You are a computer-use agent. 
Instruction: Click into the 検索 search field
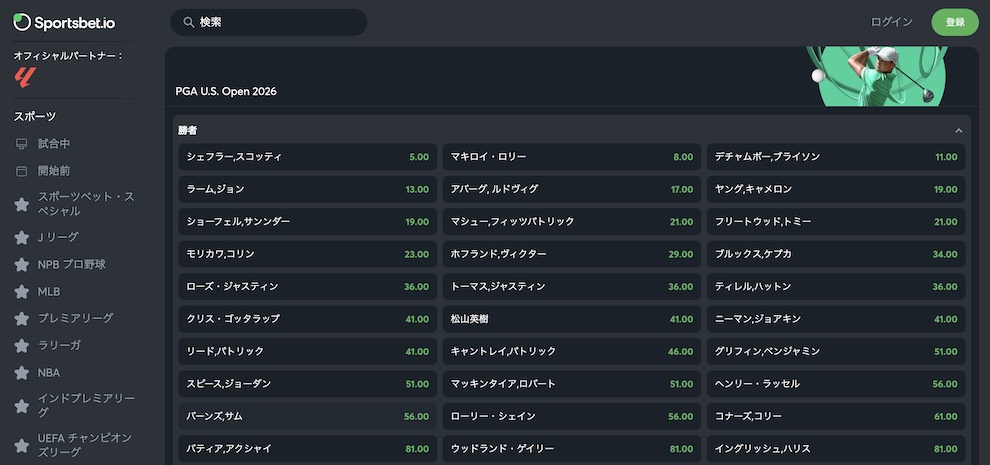pyautogui.click(x=269, y=22)
